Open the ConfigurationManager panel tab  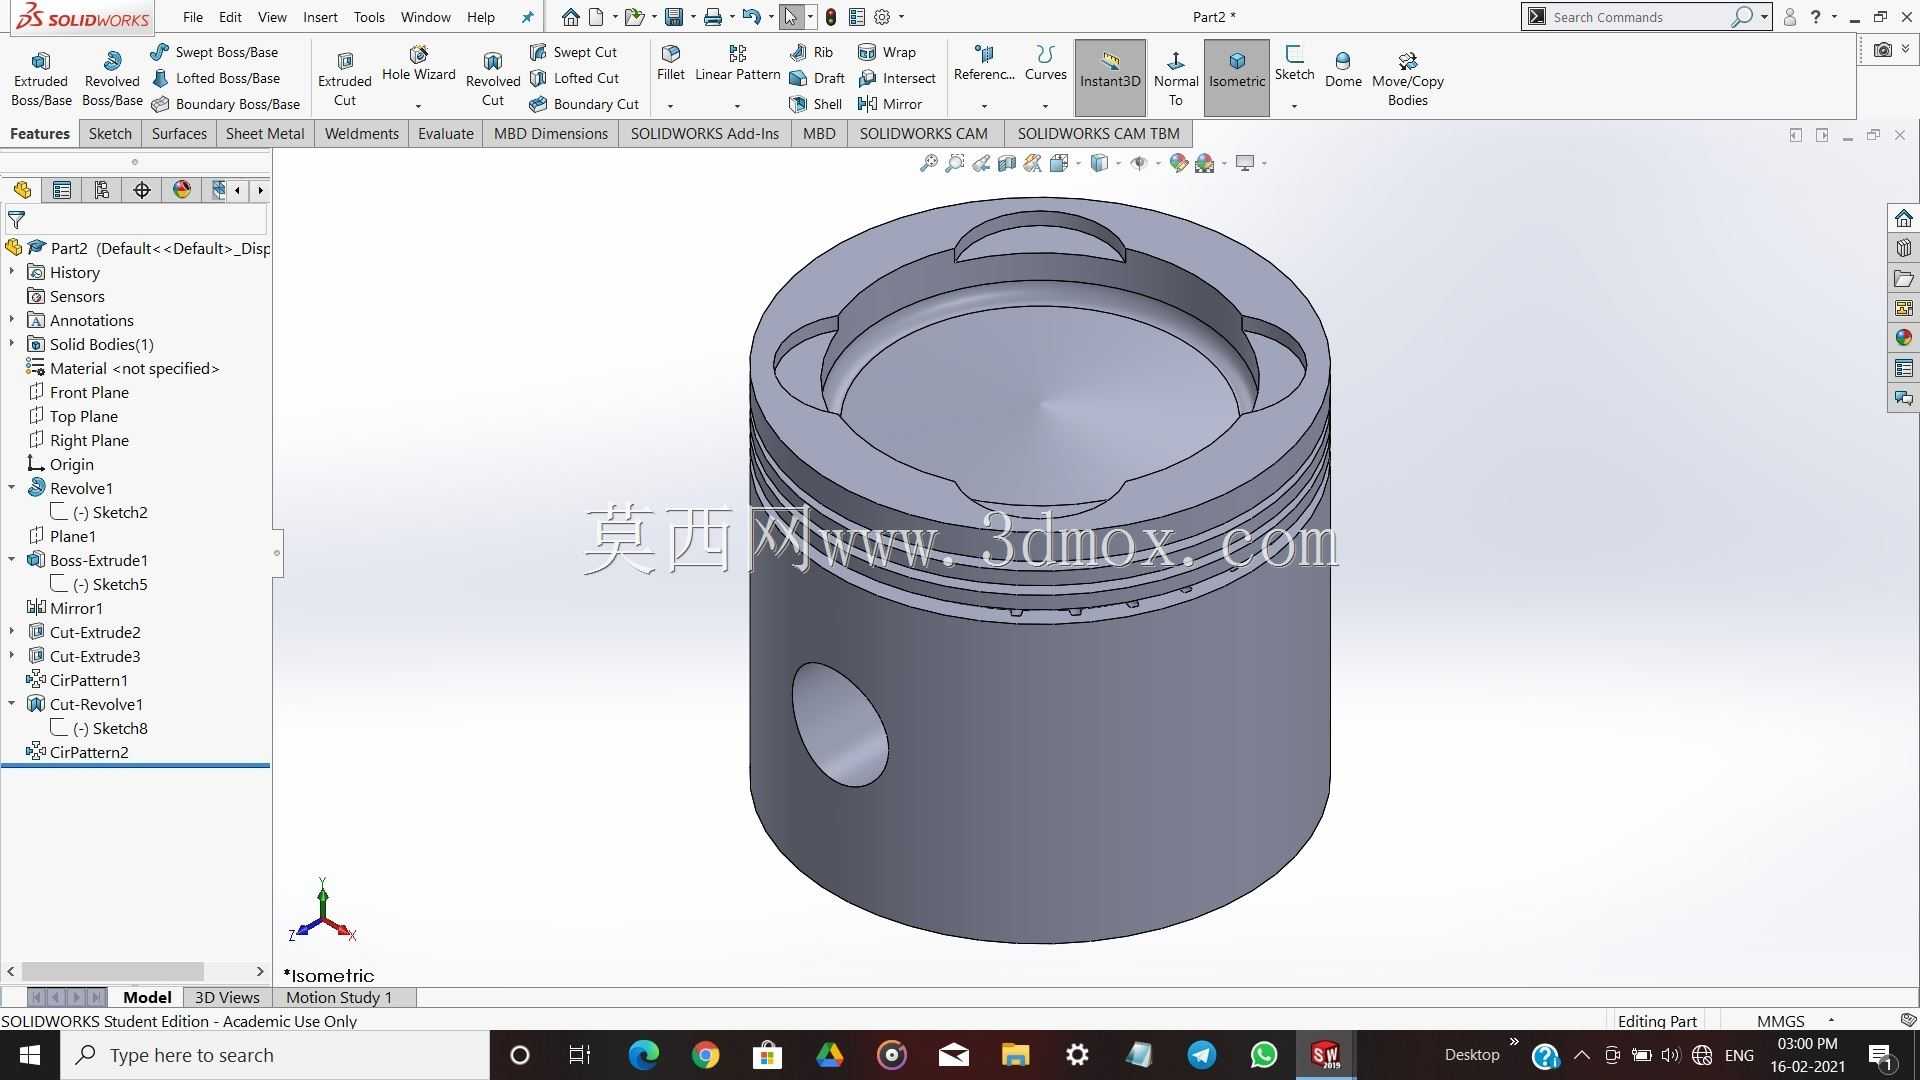[x=102, y=190]
